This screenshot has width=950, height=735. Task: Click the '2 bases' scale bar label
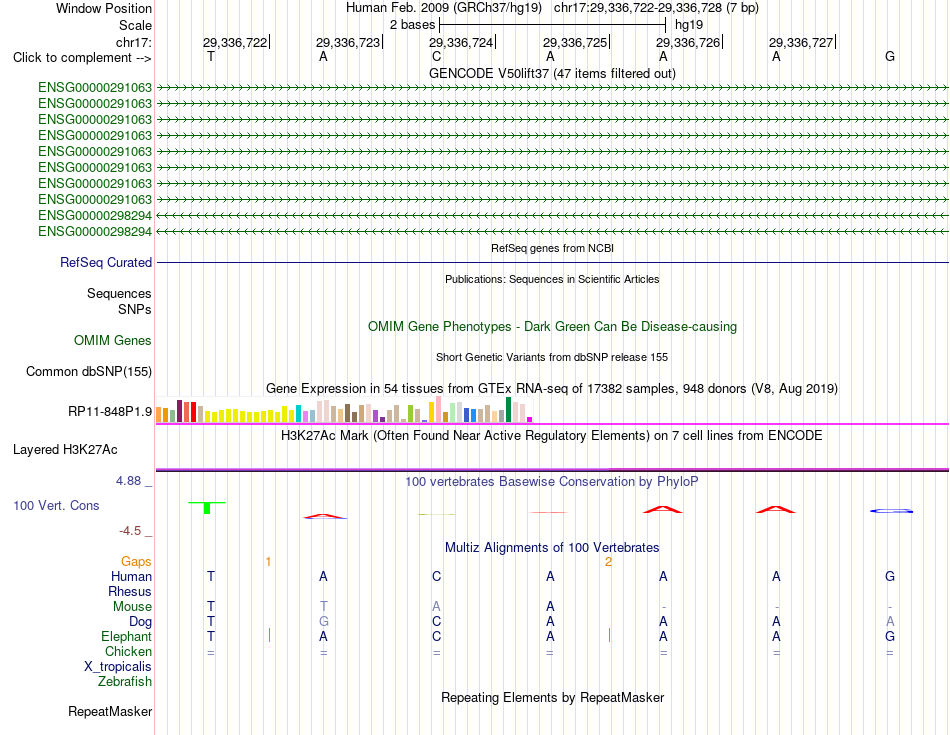tap(412, 25)
